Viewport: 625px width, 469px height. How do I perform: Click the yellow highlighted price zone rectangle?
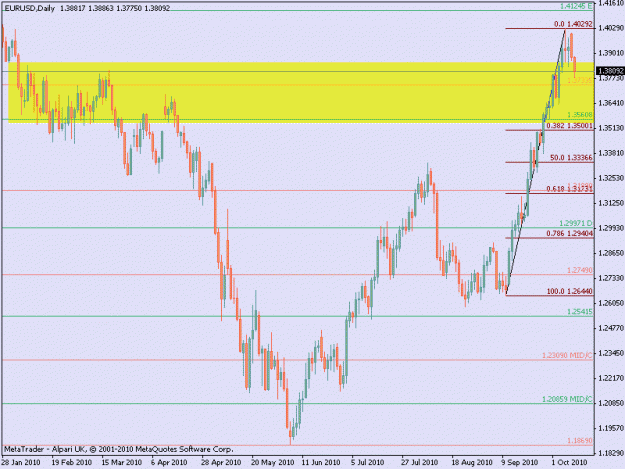(301, 90)
